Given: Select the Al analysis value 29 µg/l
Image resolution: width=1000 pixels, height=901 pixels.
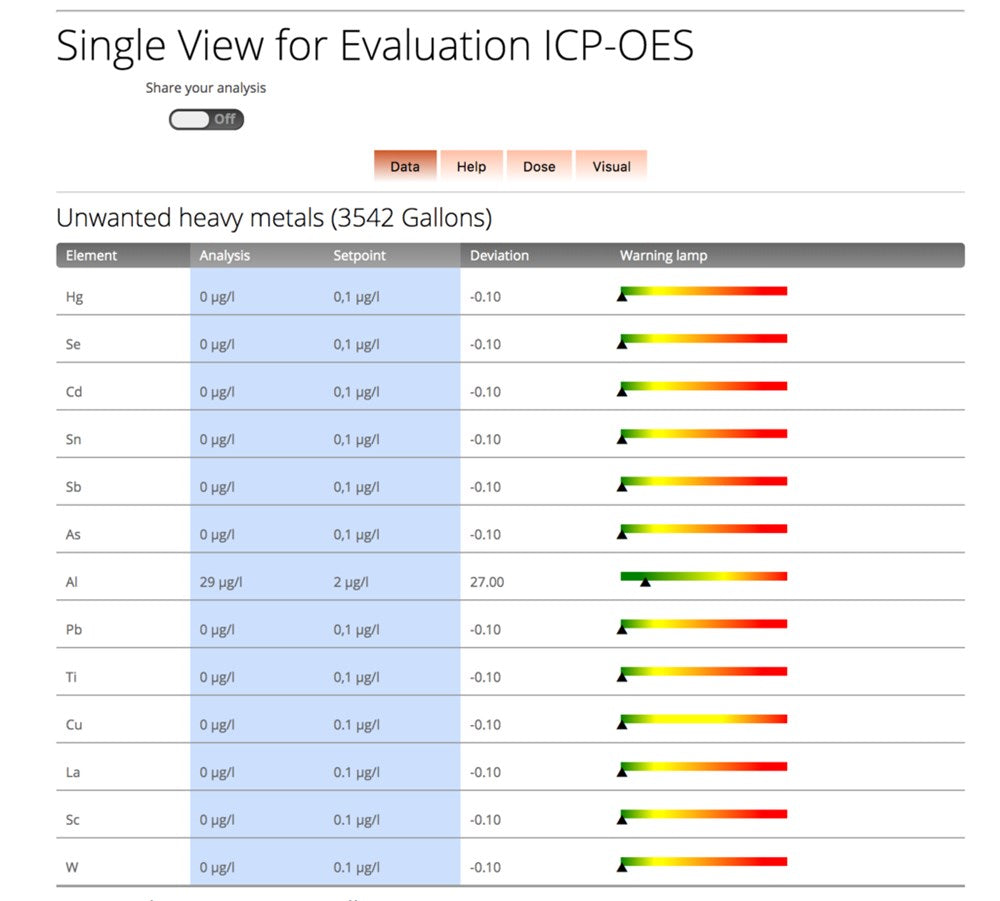Looking at the screenshot, I should 220,582.
